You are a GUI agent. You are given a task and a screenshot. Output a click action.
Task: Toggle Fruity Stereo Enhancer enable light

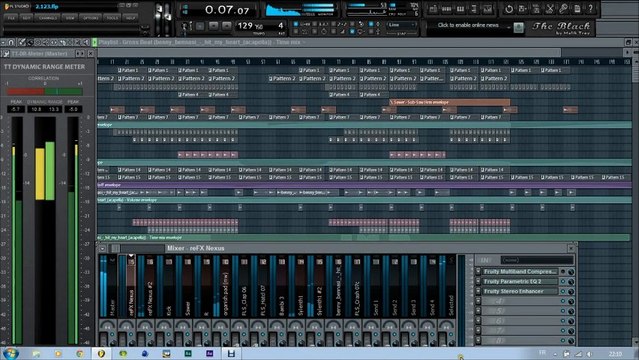pyautogui.click(x=563, y=291)
